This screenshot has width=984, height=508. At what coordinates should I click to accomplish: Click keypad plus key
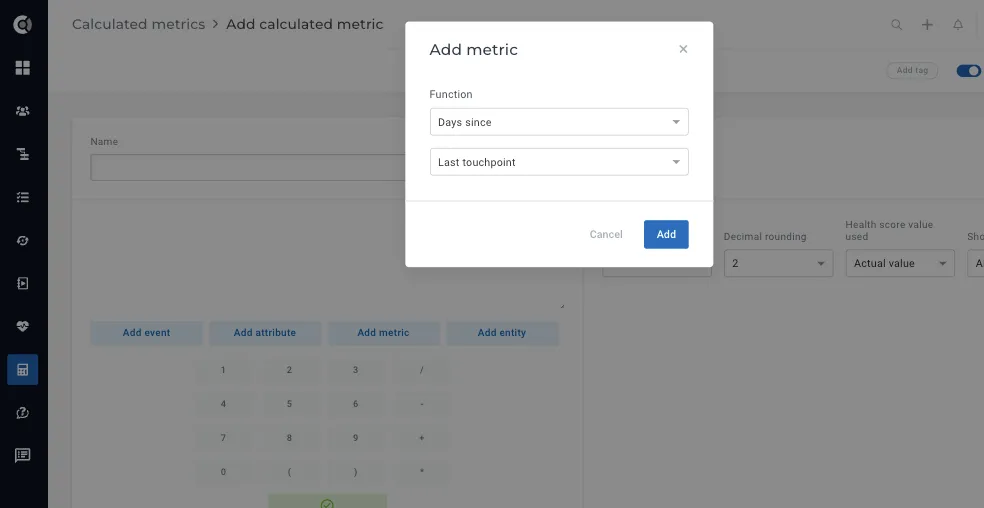(422, 438)
